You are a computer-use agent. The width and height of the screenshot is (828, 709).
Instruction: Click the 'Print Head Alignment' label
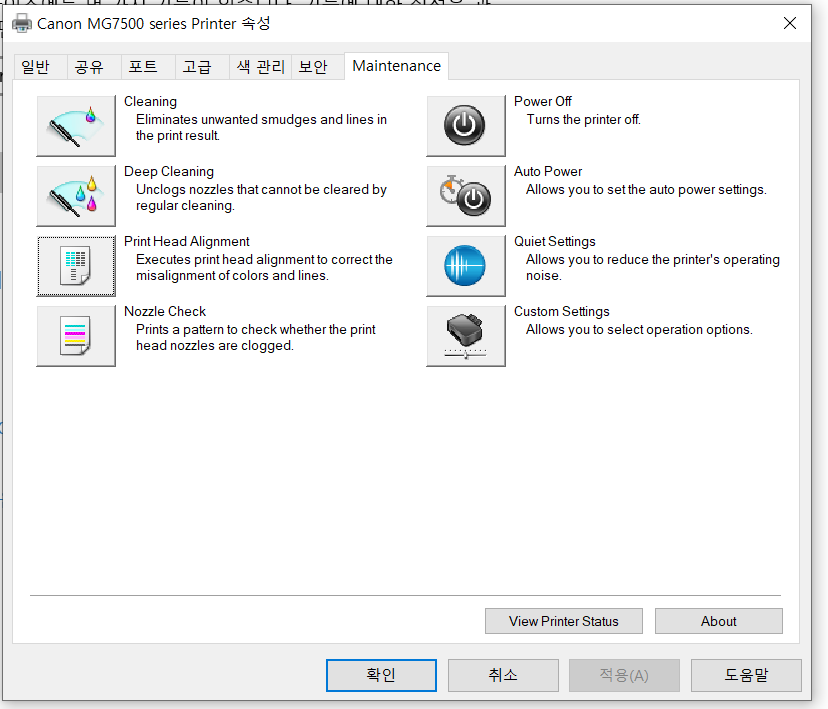click(x=186, y=241)
